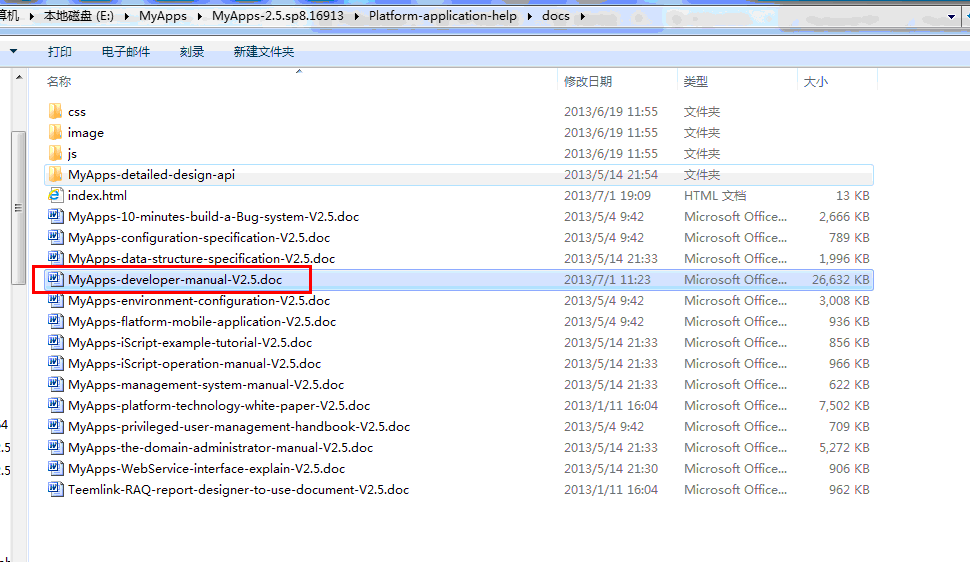Open the css folder icon

tap(55, 111)
